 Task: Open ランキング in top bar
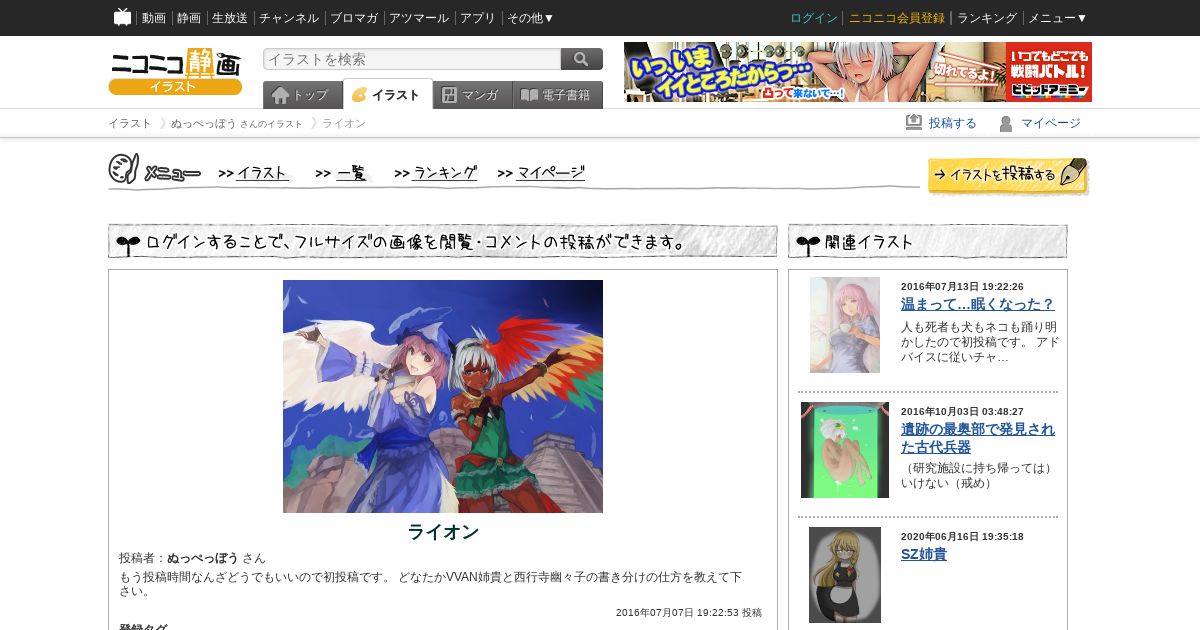click(987, 18)
